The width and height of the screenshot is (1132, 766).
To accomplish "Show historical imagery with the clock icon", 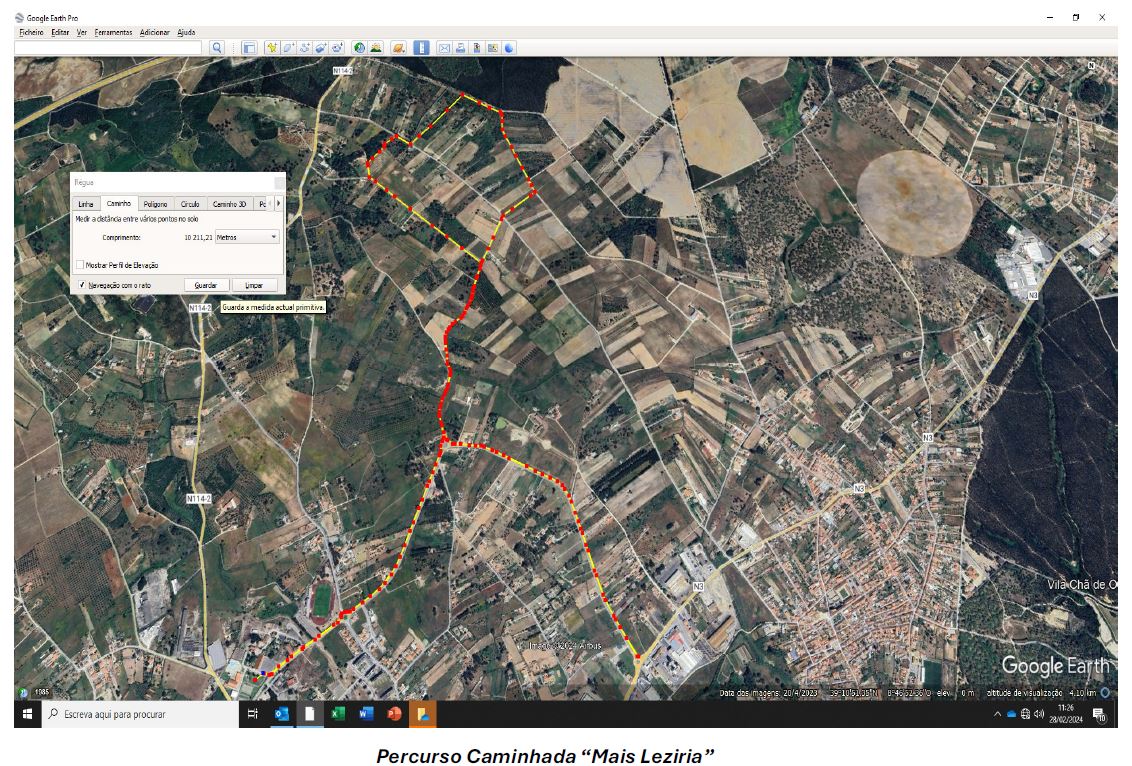I will (x=358, y=47).
